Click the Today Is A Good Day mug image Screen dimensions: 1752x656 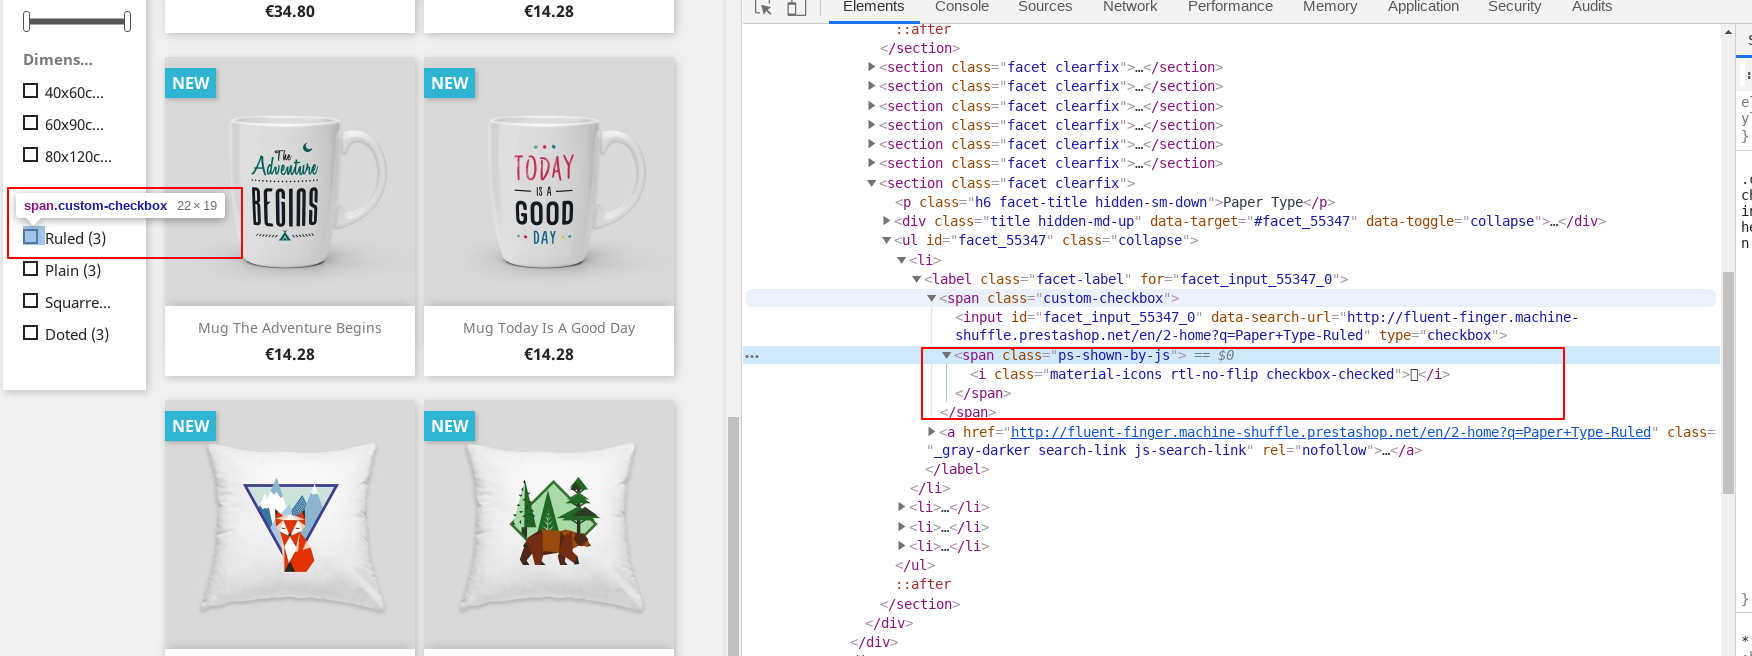click(549, 182)
